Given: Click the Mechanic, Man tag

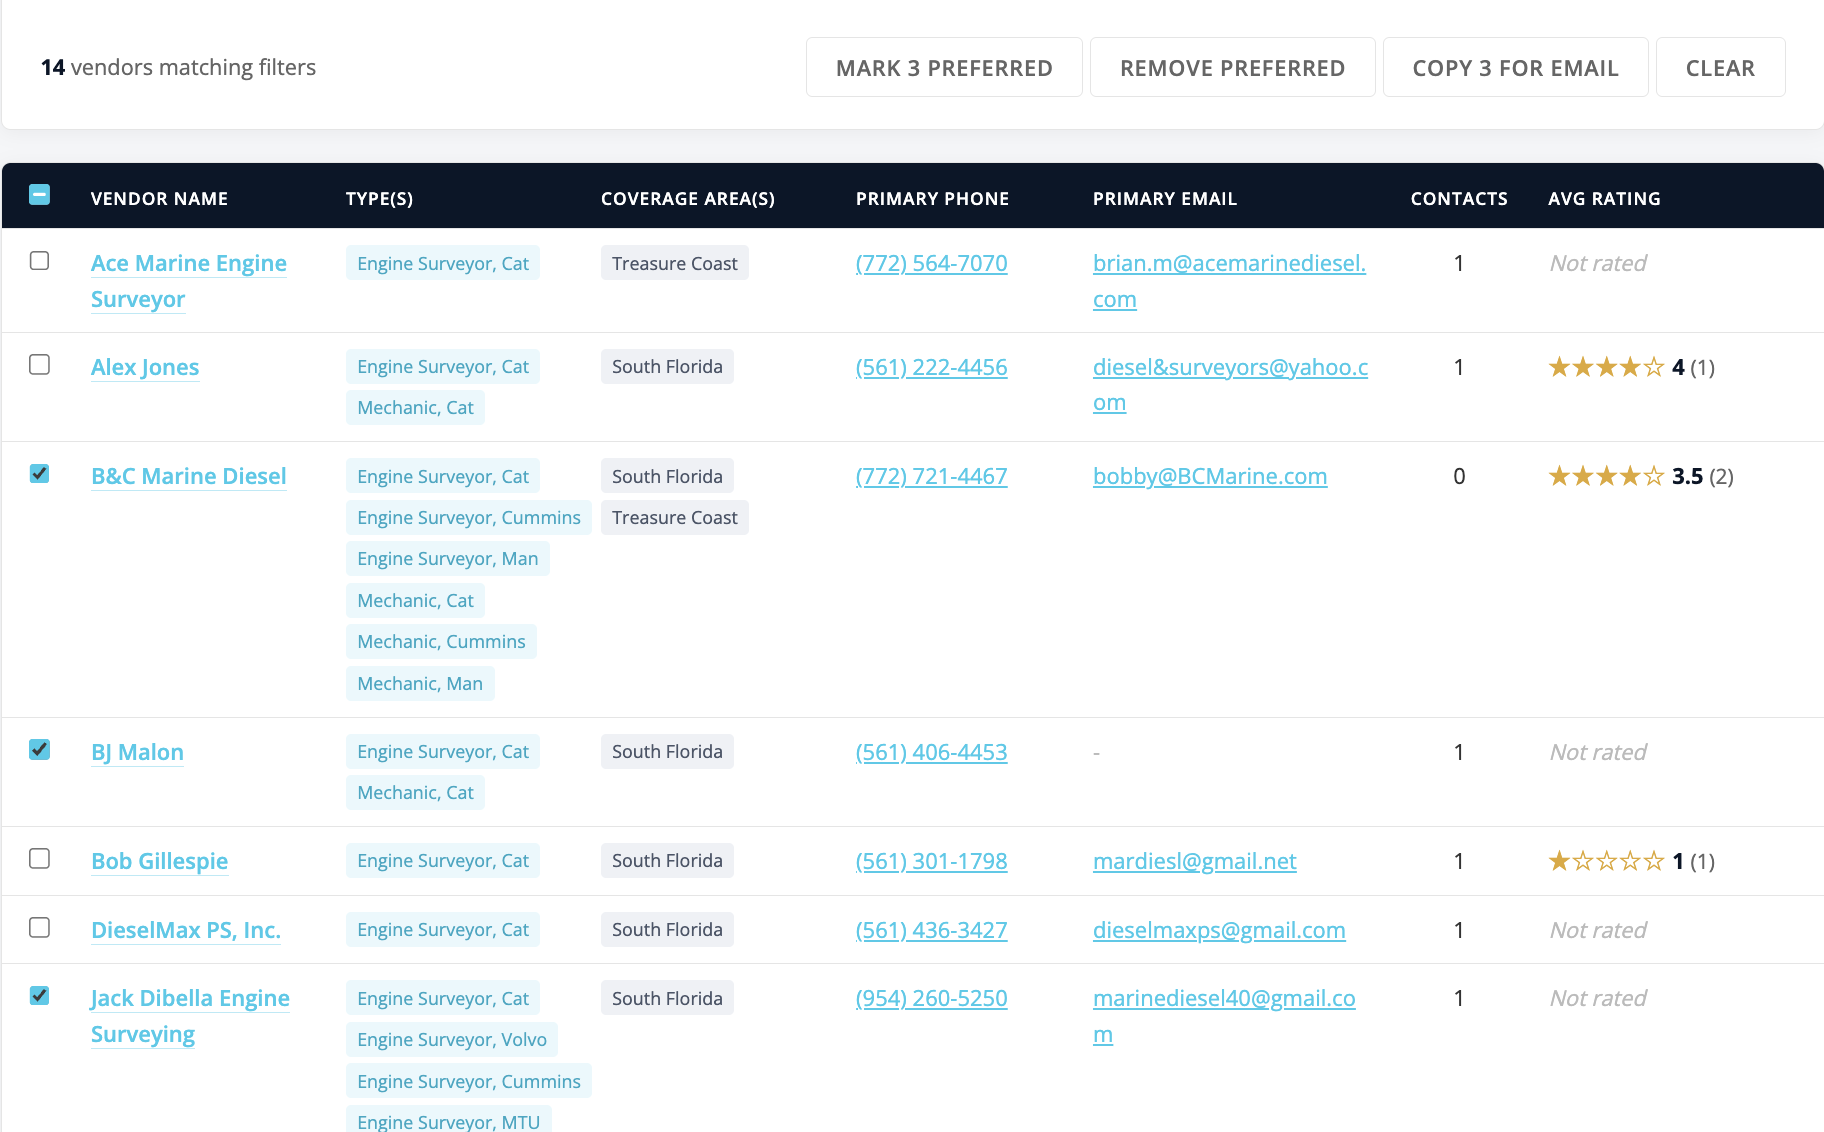Looking at the screenshot, I should click(420, 683).
